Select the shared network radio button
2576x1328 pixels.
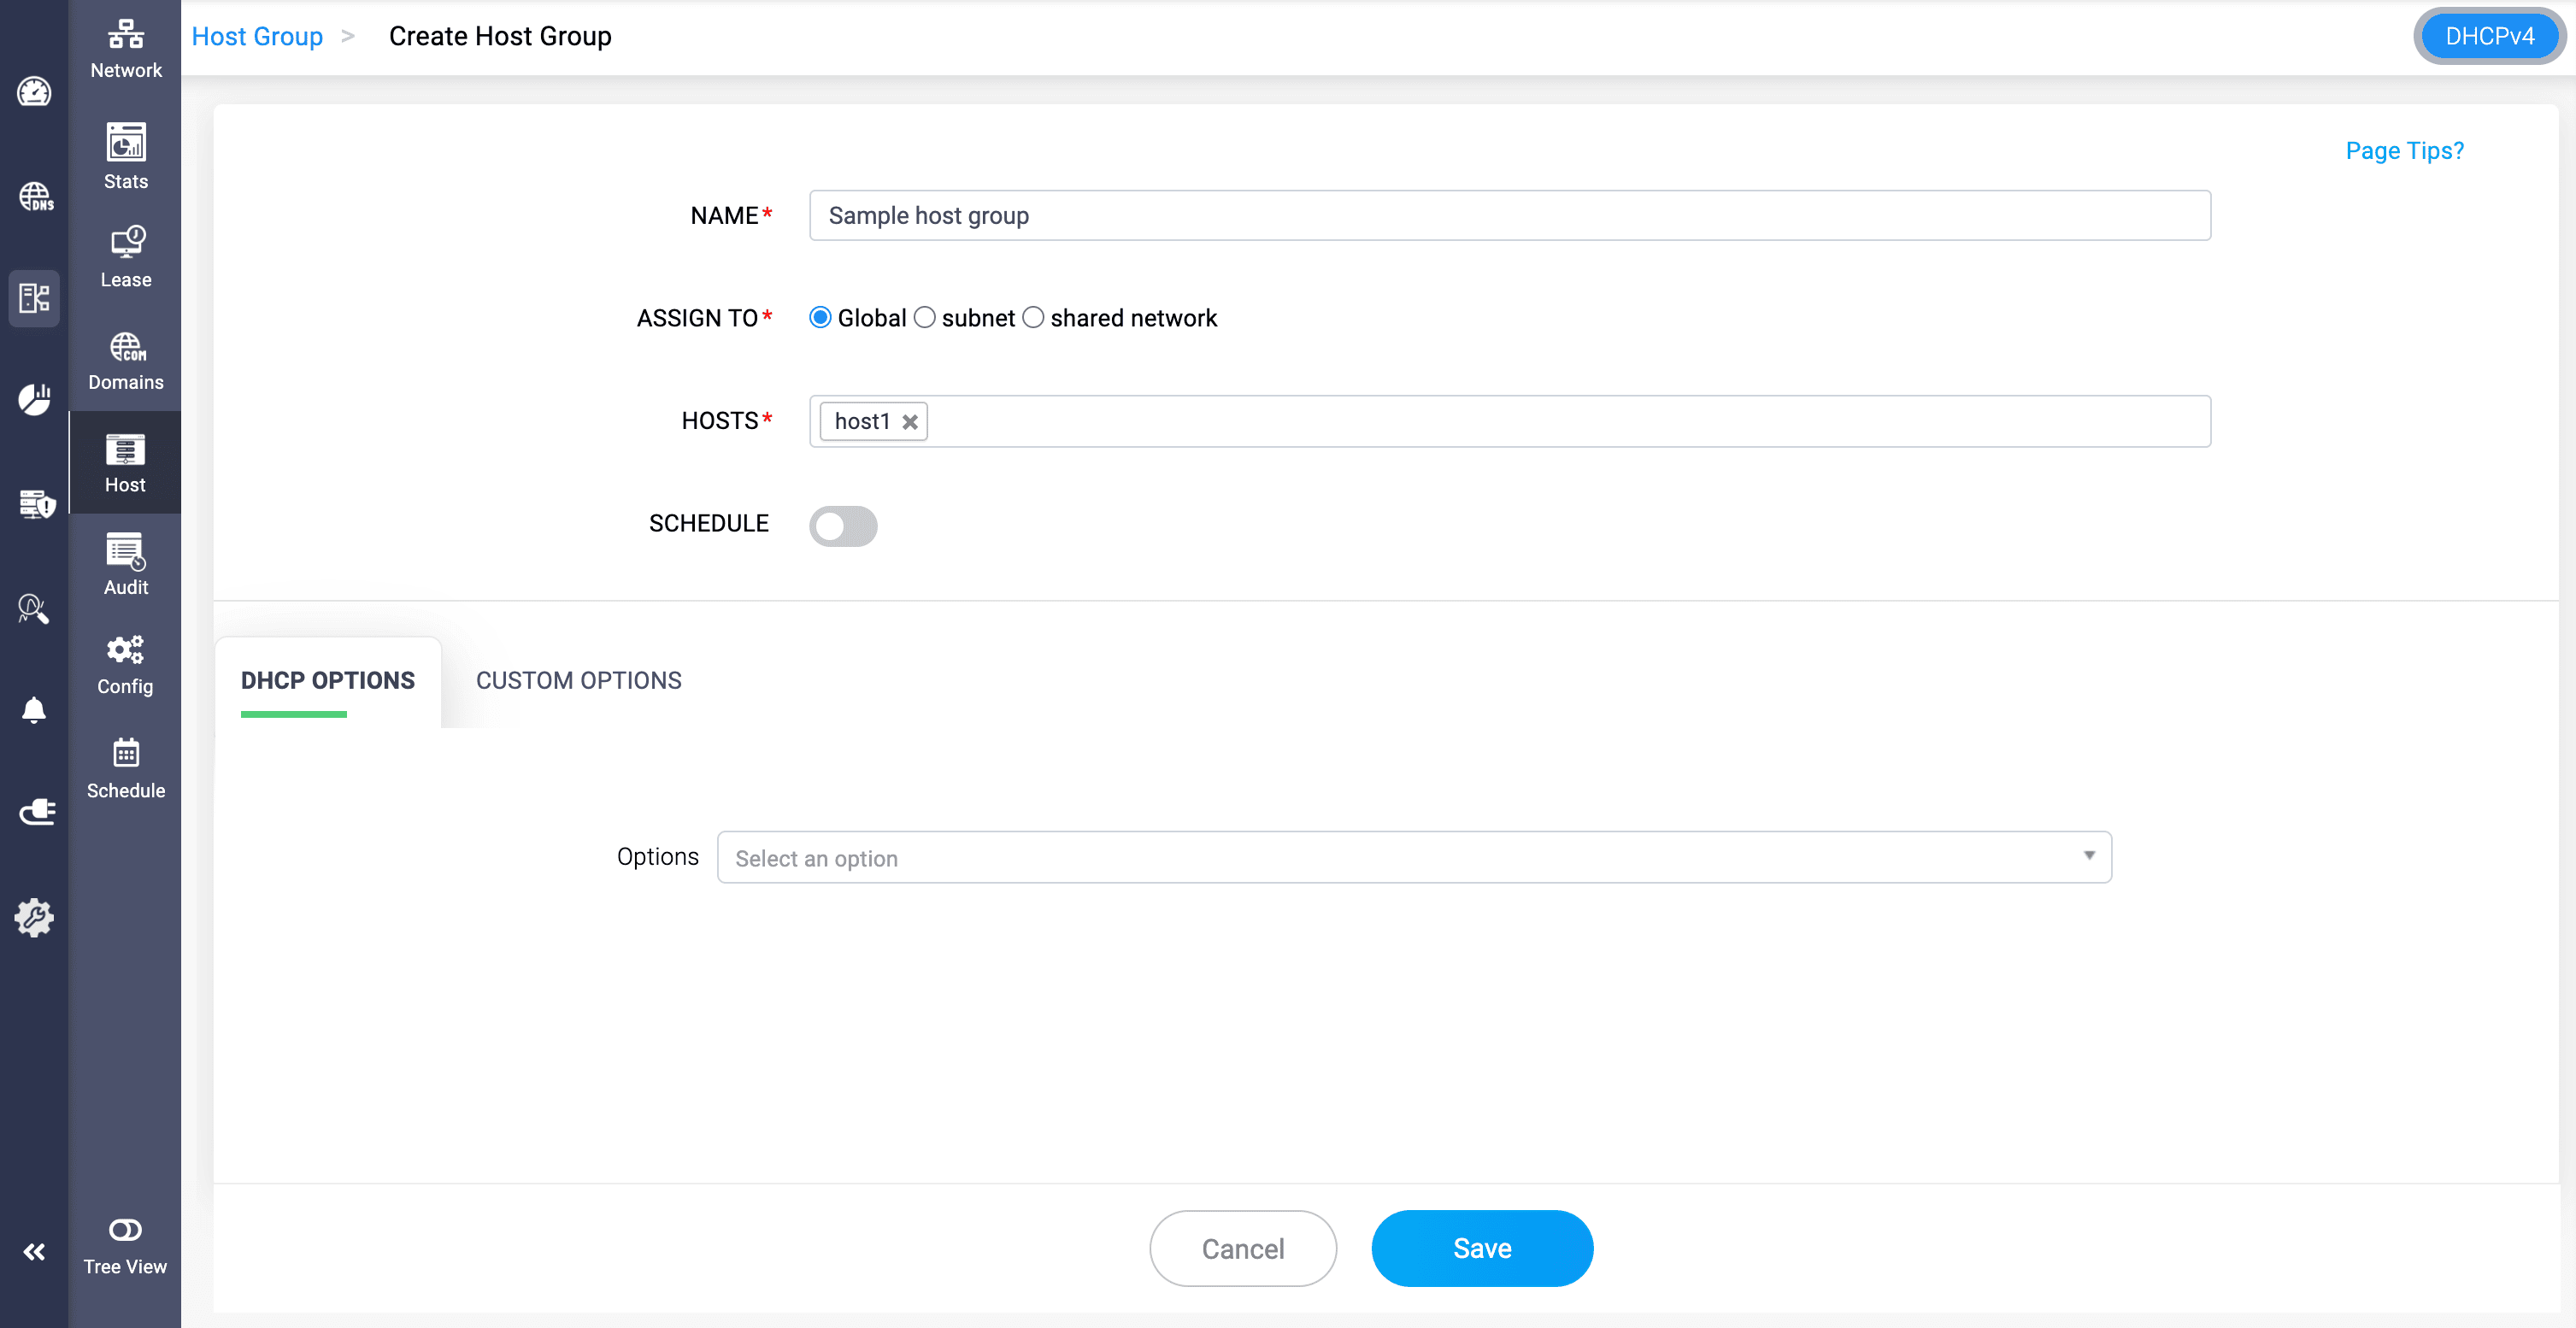(1033, 318)
